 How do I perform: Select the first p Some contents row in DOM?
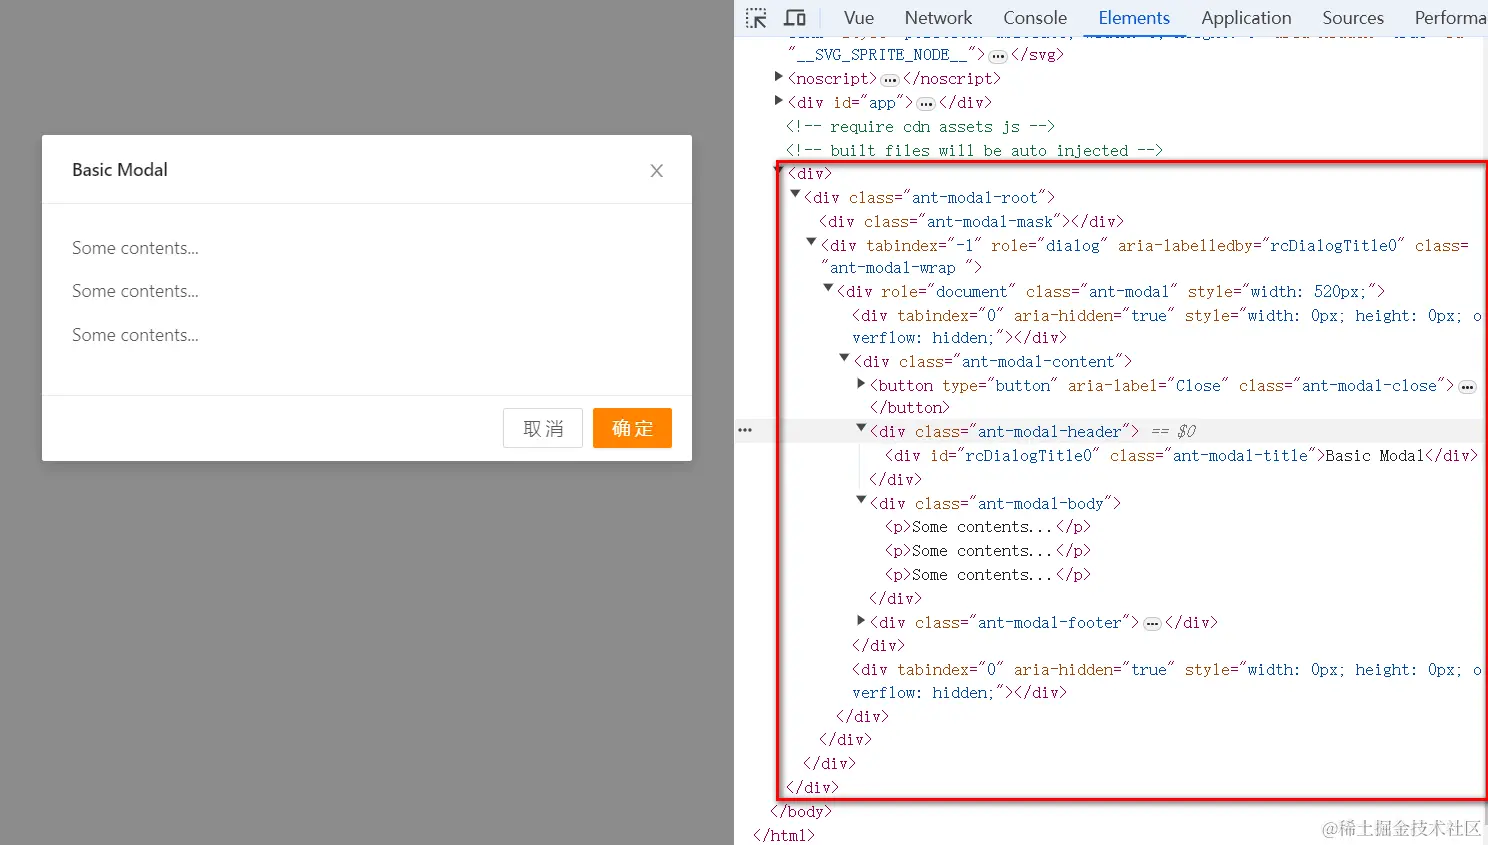point(988,527)
